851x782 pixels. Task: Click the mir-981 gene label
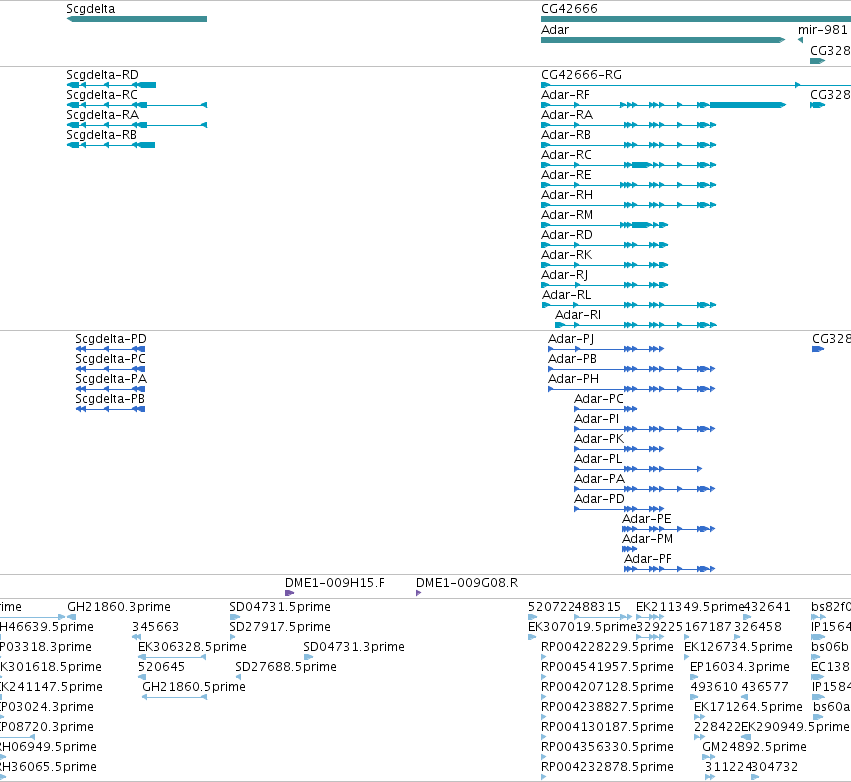coord(823,30)
